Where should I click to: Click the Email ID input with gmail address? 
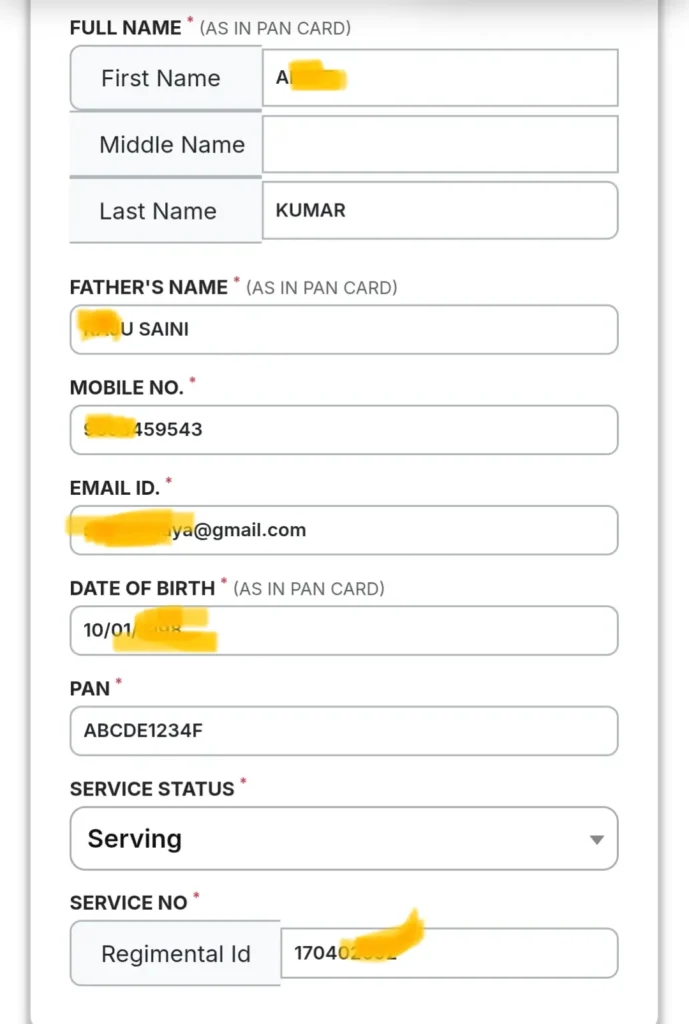[344, 530]
